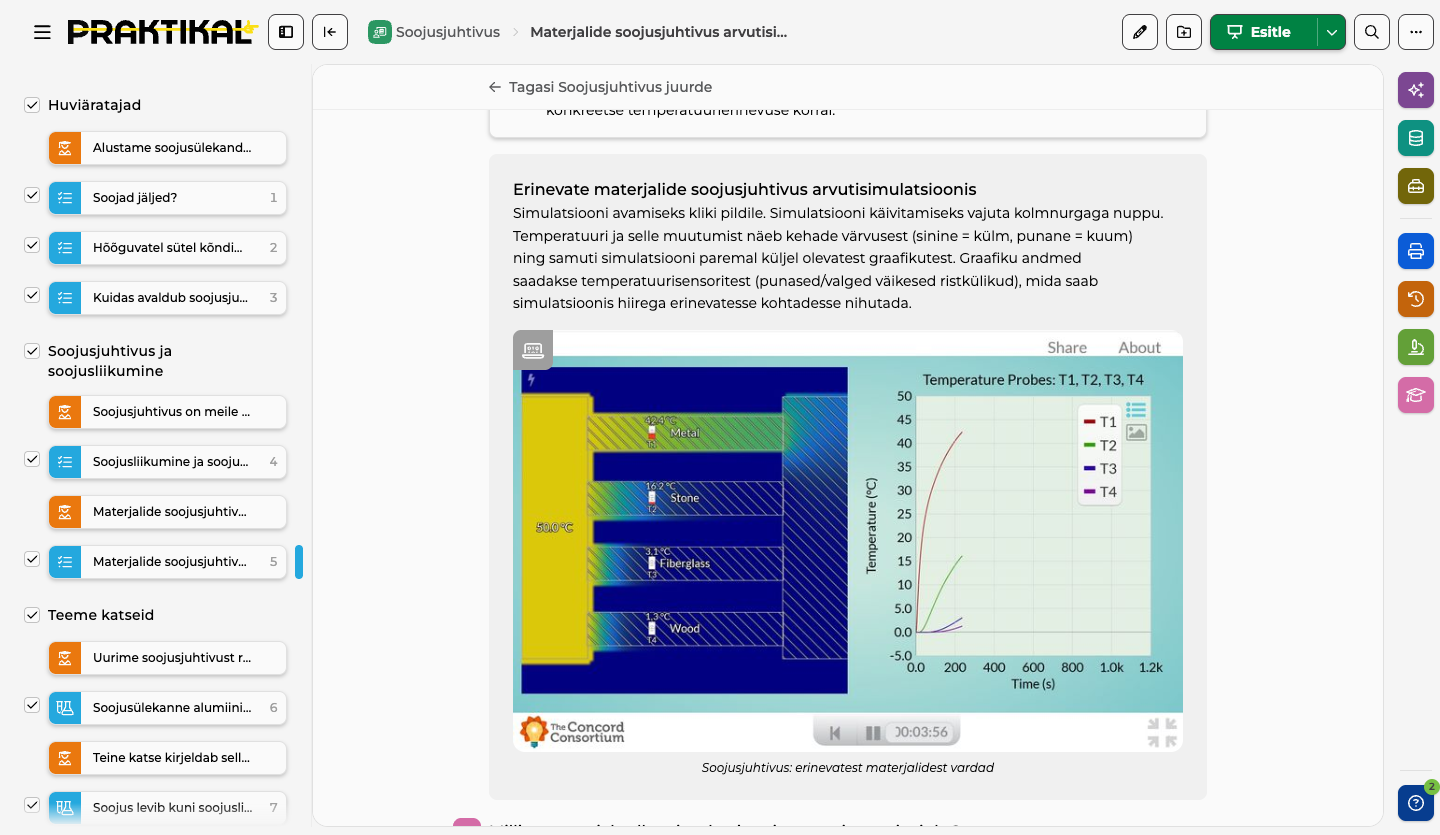Toggle checkbox beside Kuidas avaldub soojusju...
Viewport: 1440px width, 835px height.
tap(32, 295)
